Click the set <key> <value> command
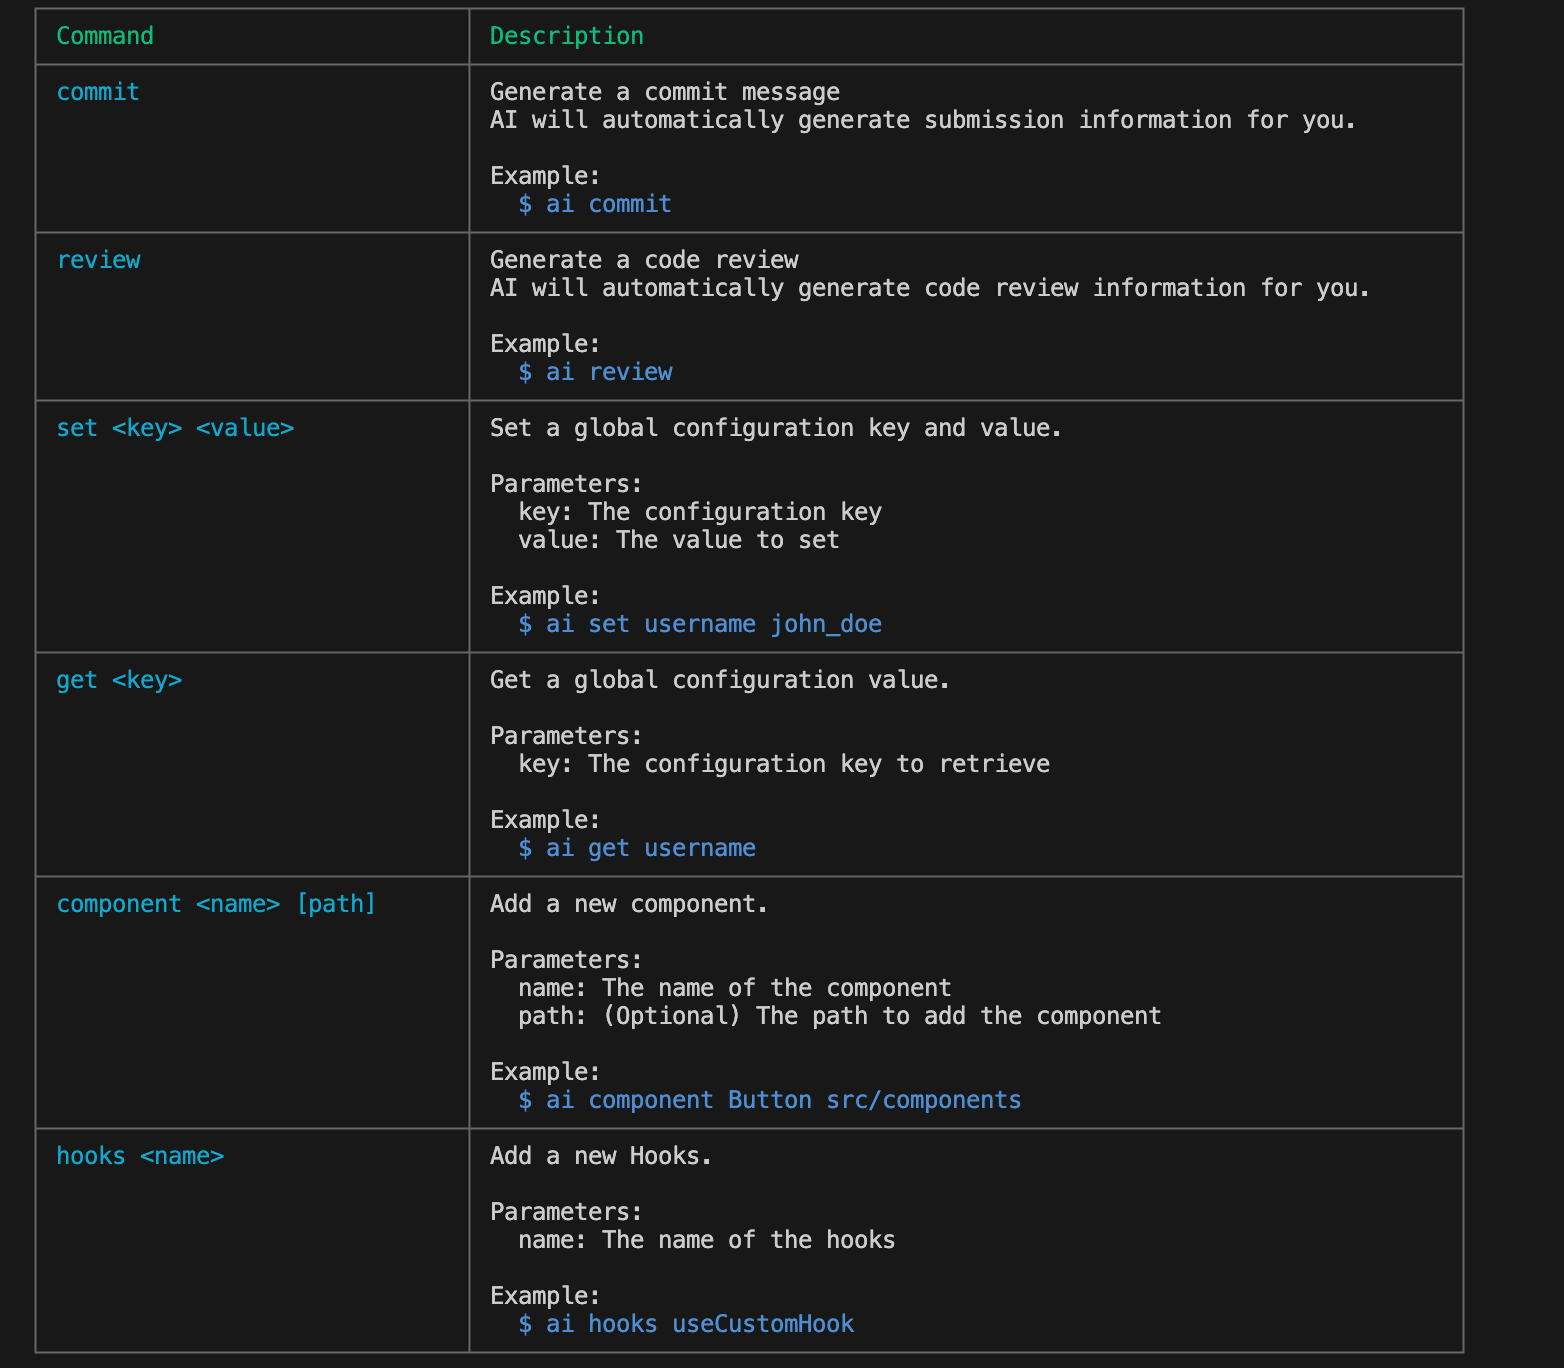This screenshot has width=1564, height=1368. [x=175, y=427]
